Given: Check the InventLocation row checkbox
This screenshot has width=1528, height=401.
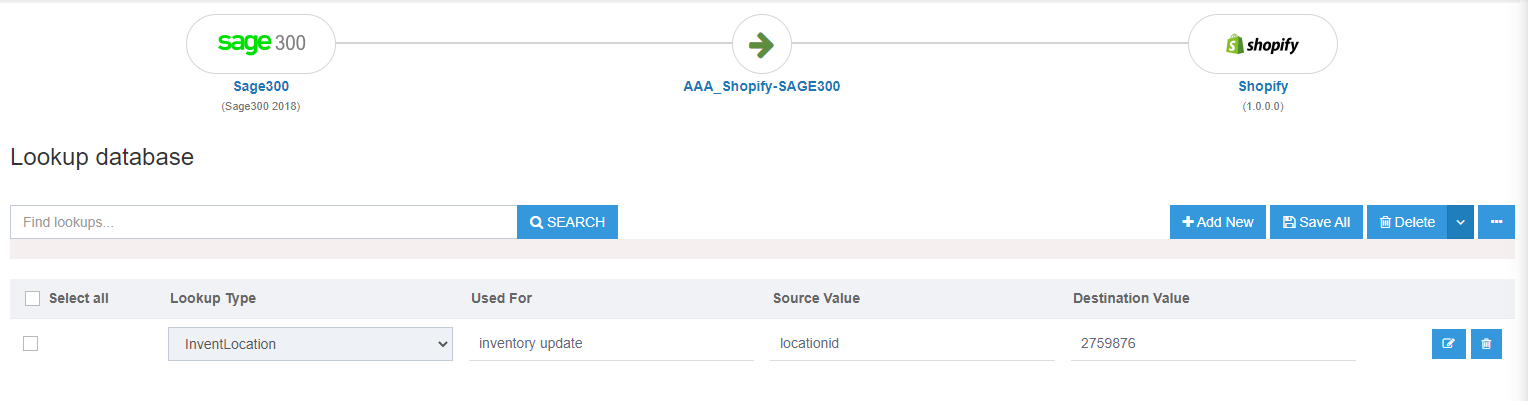Looking at the screenshot, I should tap(31, 343).
